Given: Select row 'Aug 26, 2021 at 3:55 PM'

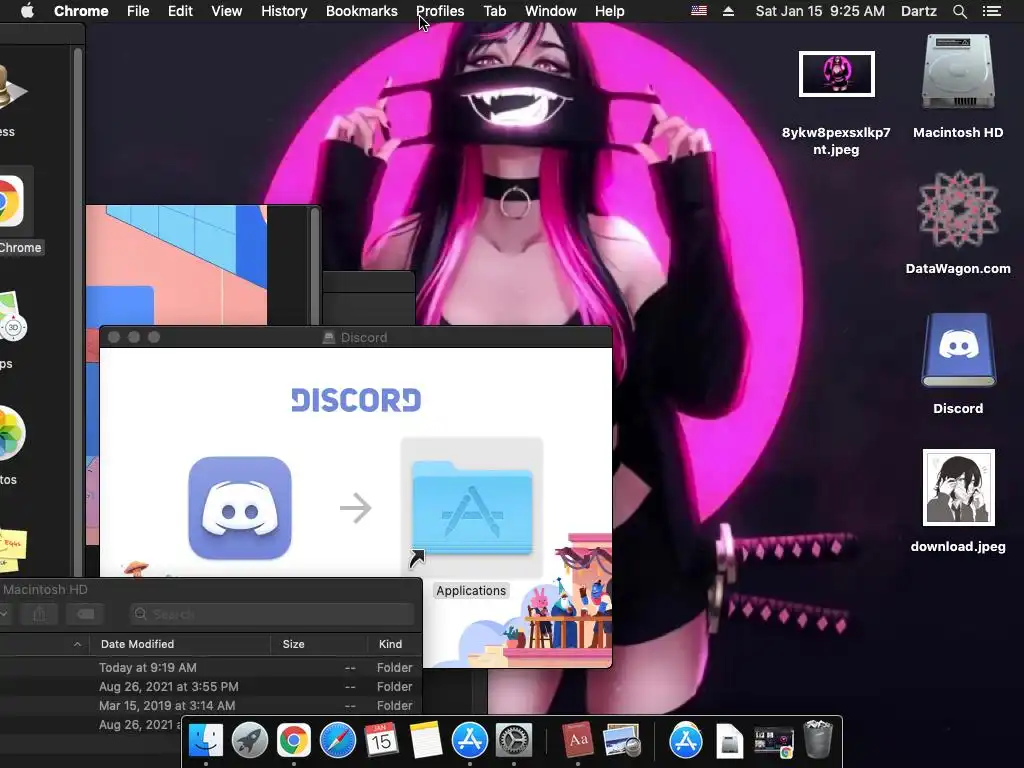Looking at the screenshot, I should click(210, 686).
